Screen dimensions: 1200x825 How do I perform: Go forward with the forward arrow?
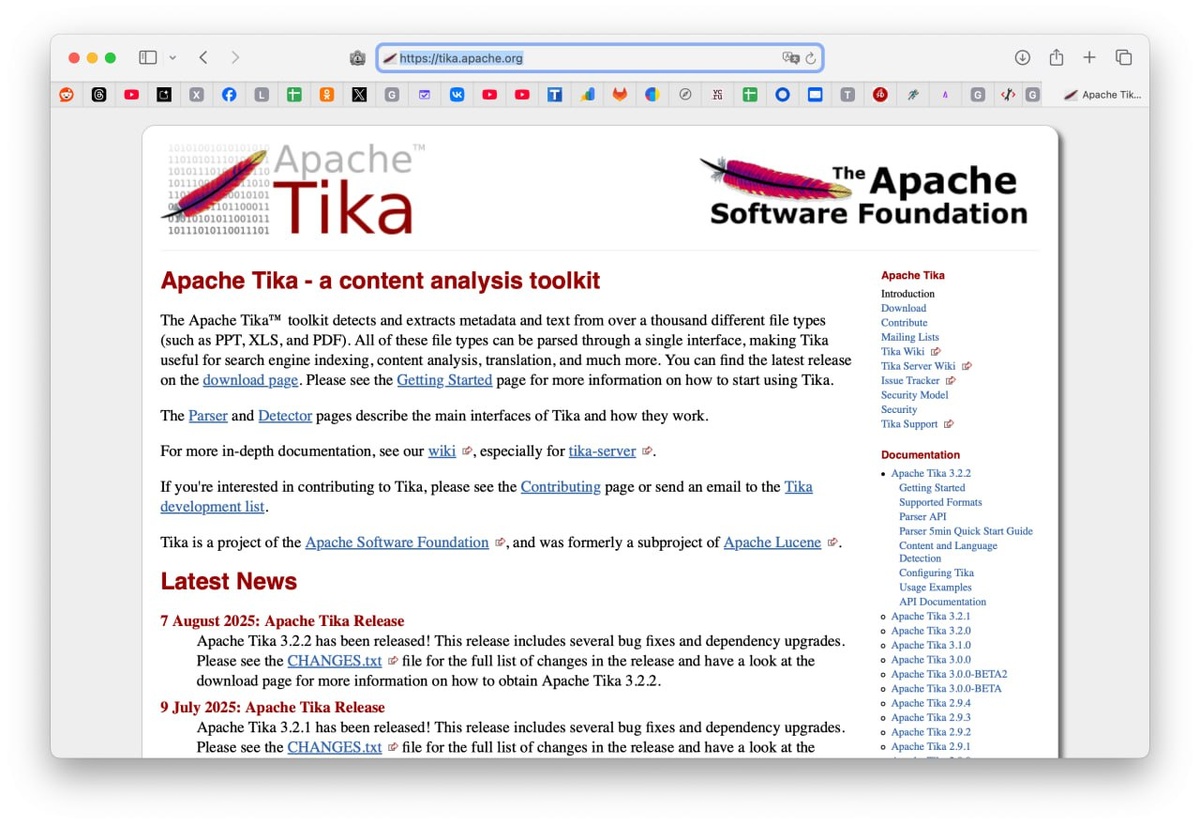pos(235,58)
